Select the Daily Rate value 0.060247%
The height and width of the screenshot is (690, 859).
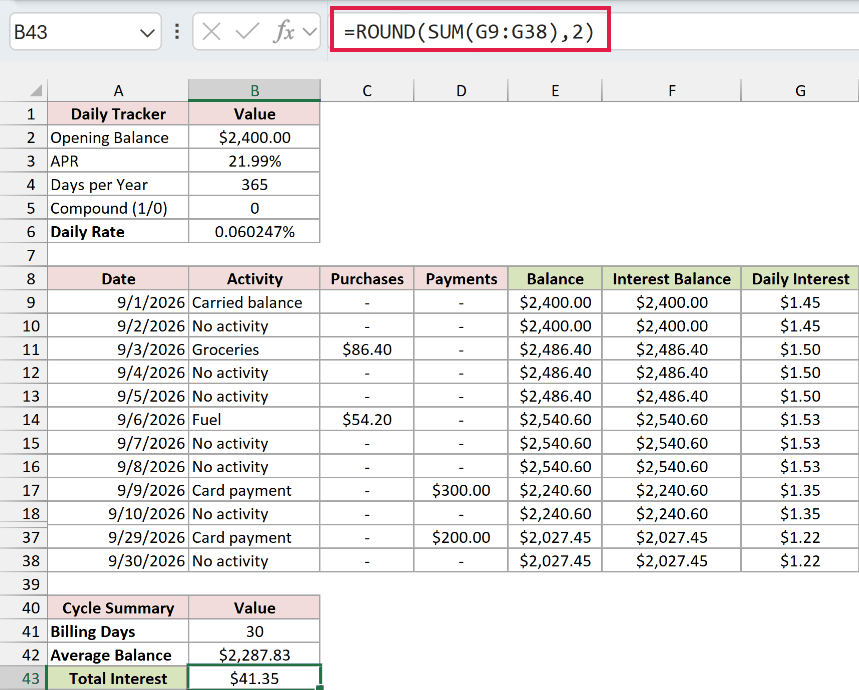(x=254, y=232)
